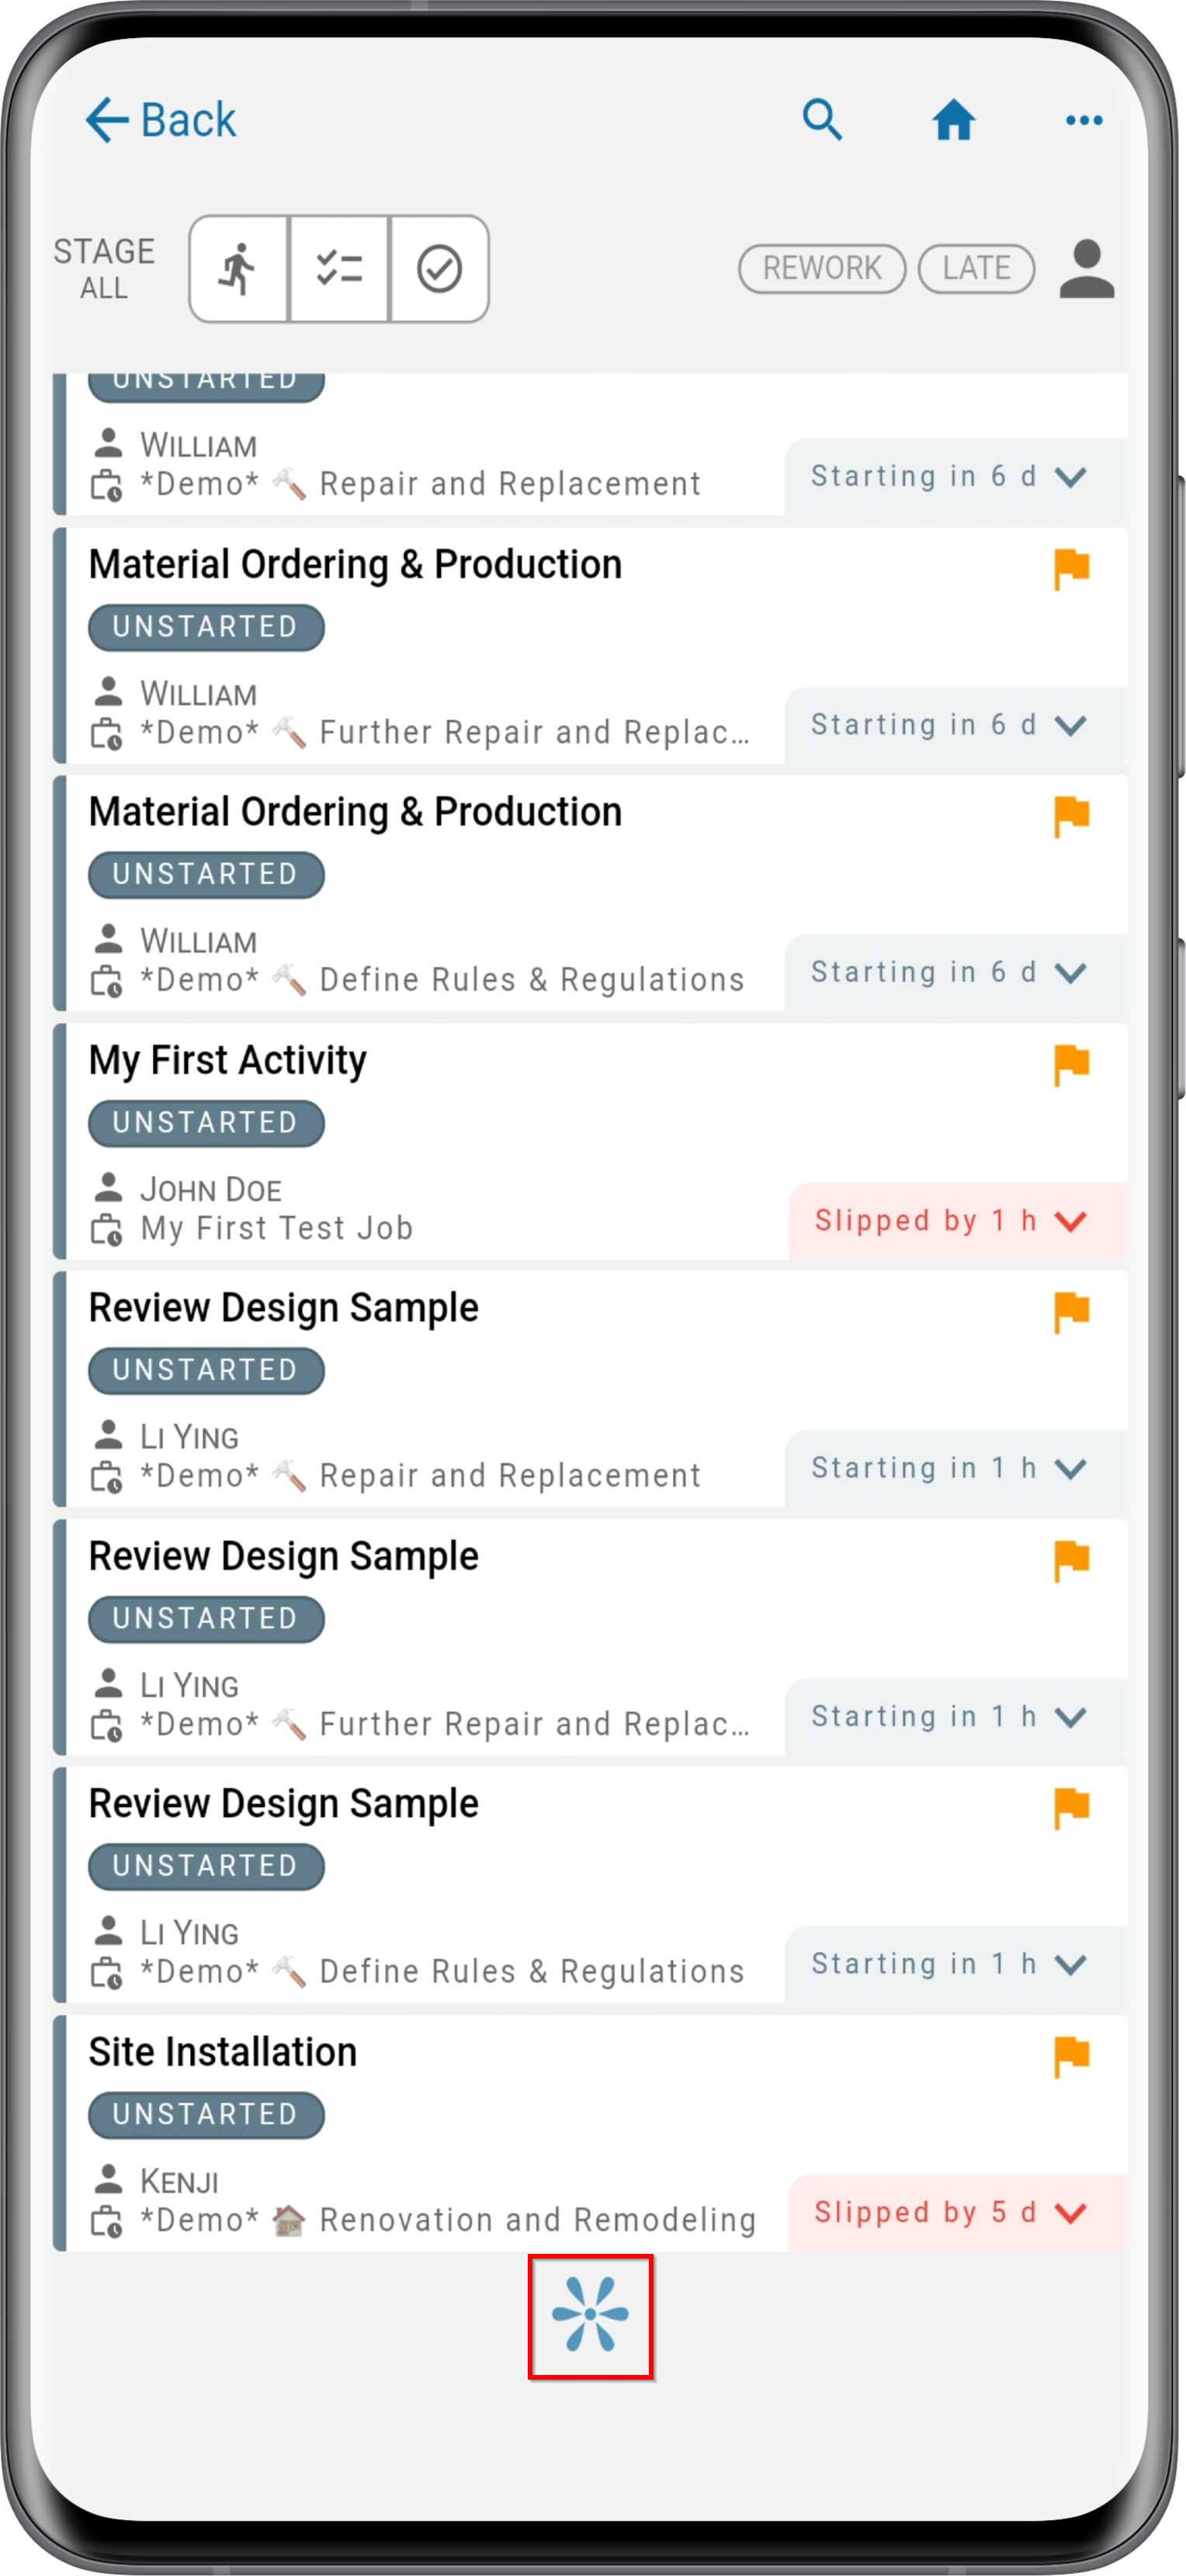Tap the Back arrow button

160,120
